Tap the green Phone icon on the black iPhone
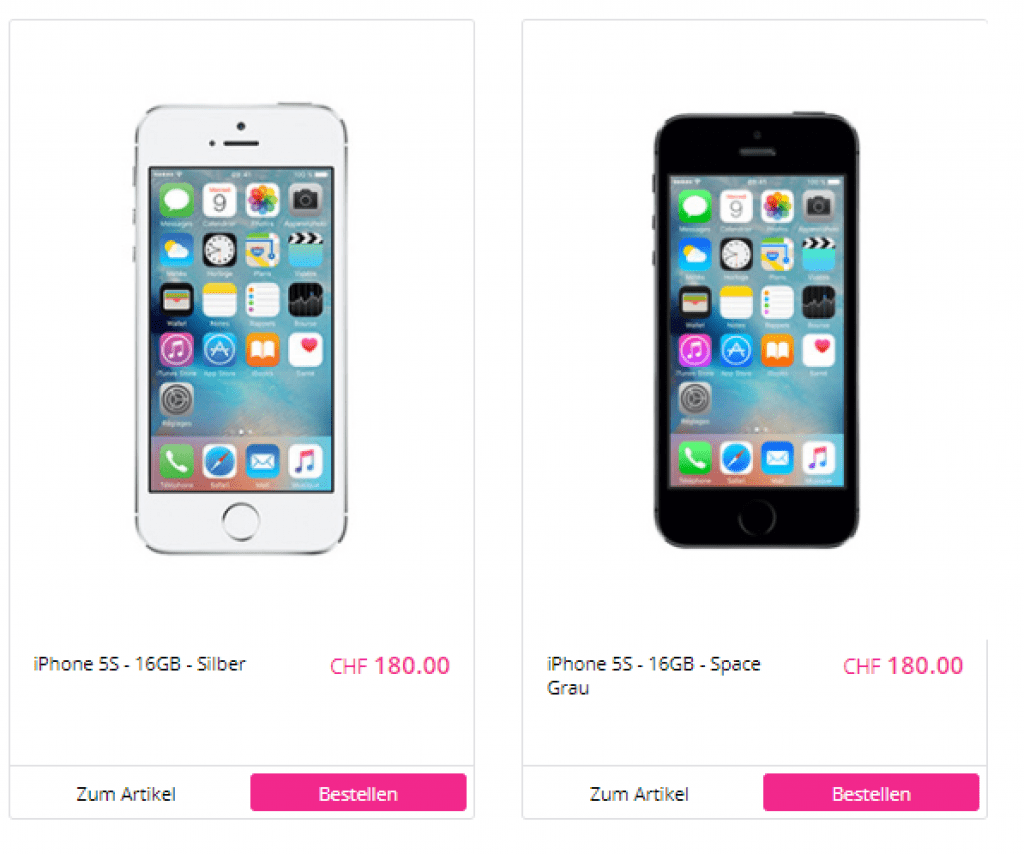Image resolution: width=1024 pixels, height=854 pixels. coord(694,458)
